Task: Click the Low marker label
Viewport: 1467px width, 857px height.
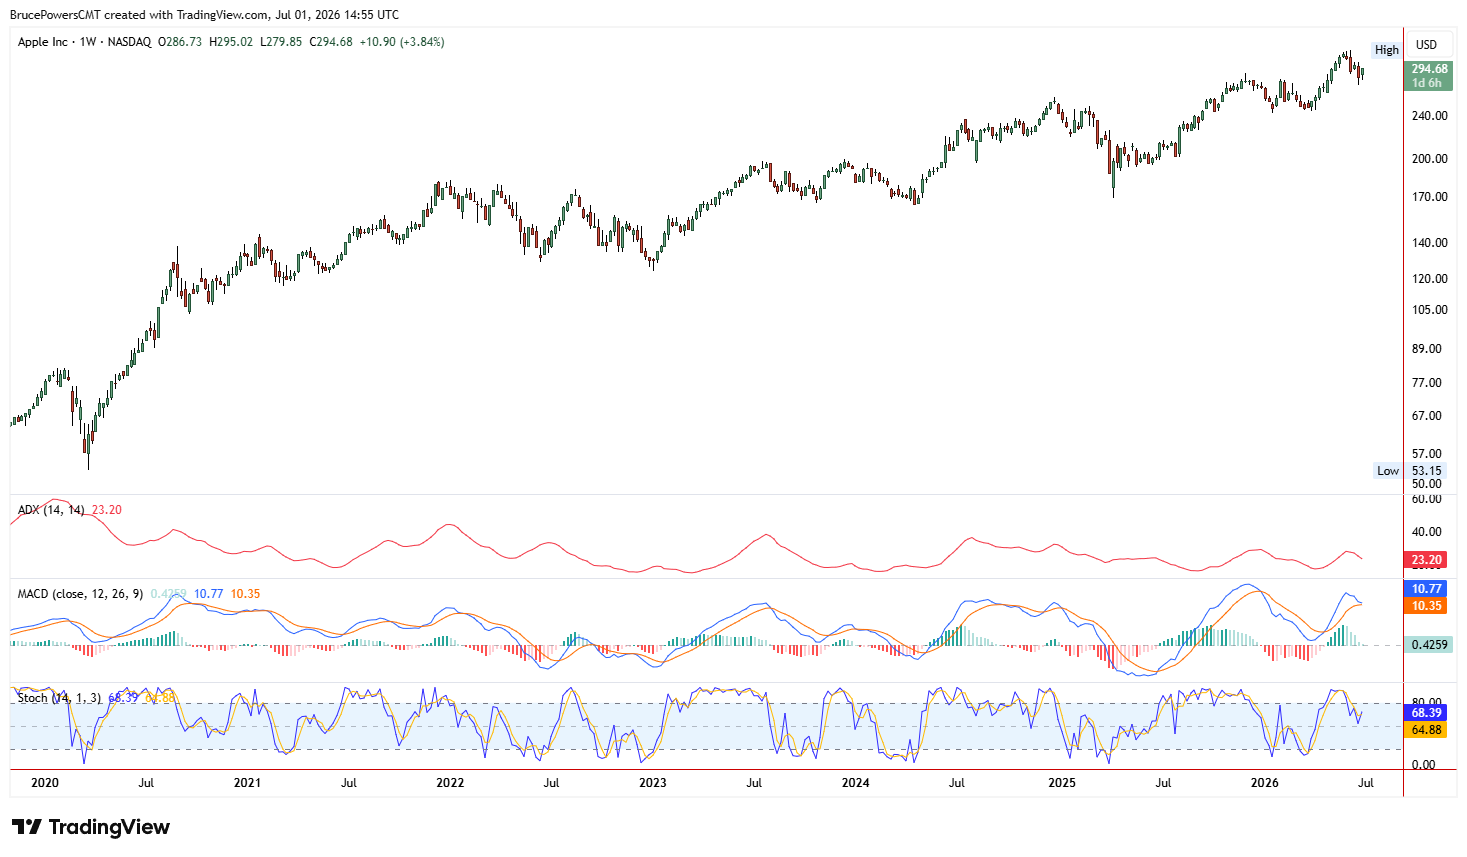Action: pyautogui.click(x=1388, y=471)
